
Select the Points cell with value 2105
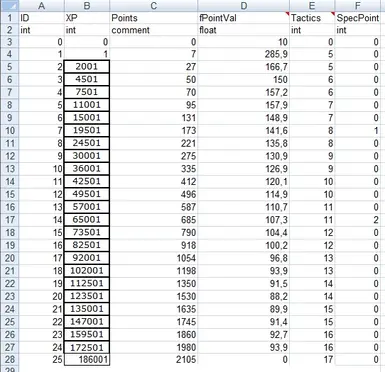154,360
